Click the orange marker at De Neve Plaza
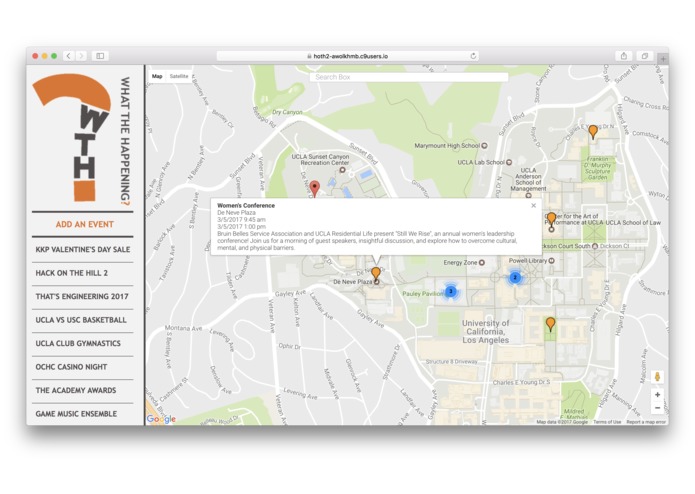Viewport: 695px width, 494px height. (x=375, y=273)
